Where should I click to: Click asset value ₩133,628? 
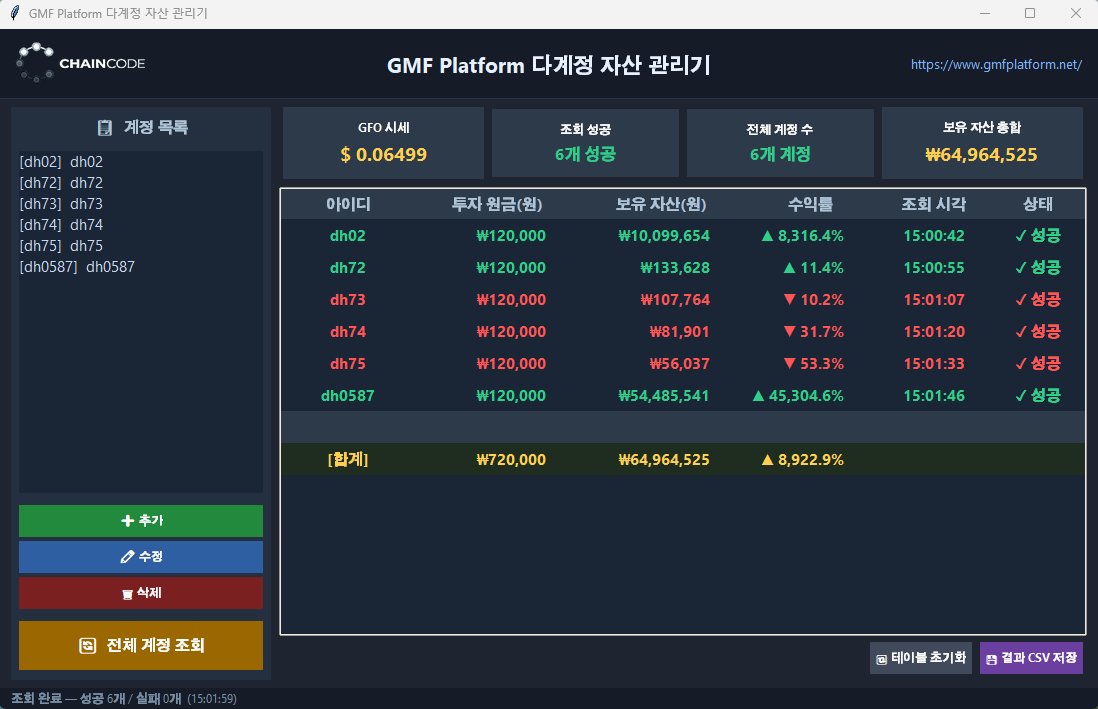[675, 268]
